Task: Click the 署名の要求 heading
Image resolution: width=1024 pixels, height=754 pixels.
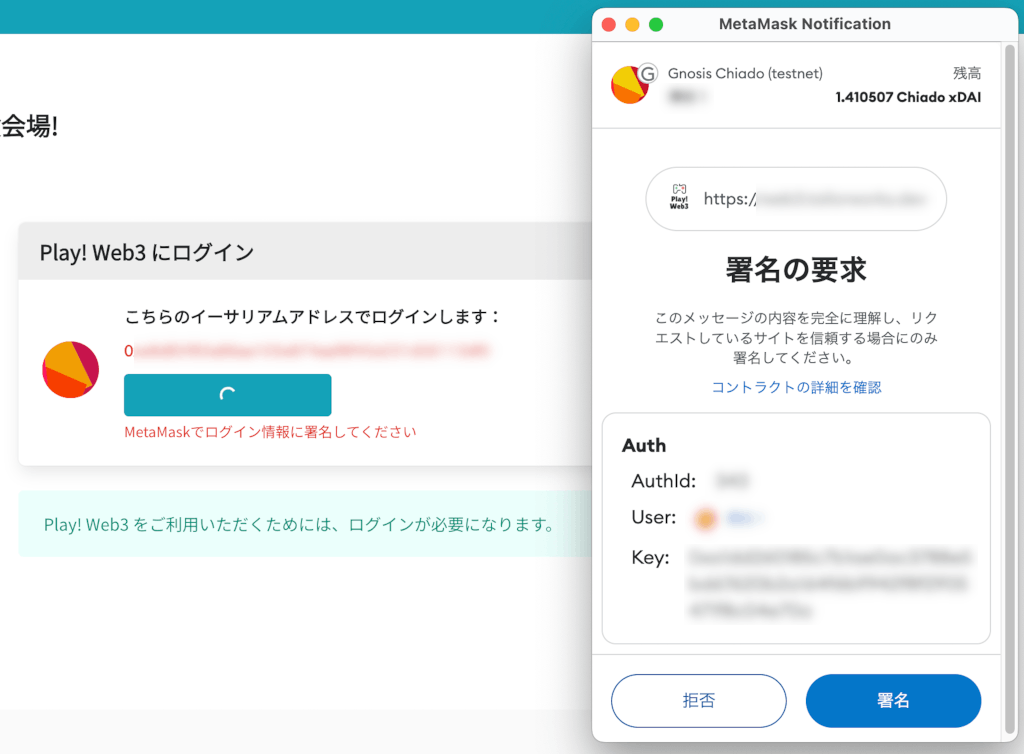Action: point(796,270)
